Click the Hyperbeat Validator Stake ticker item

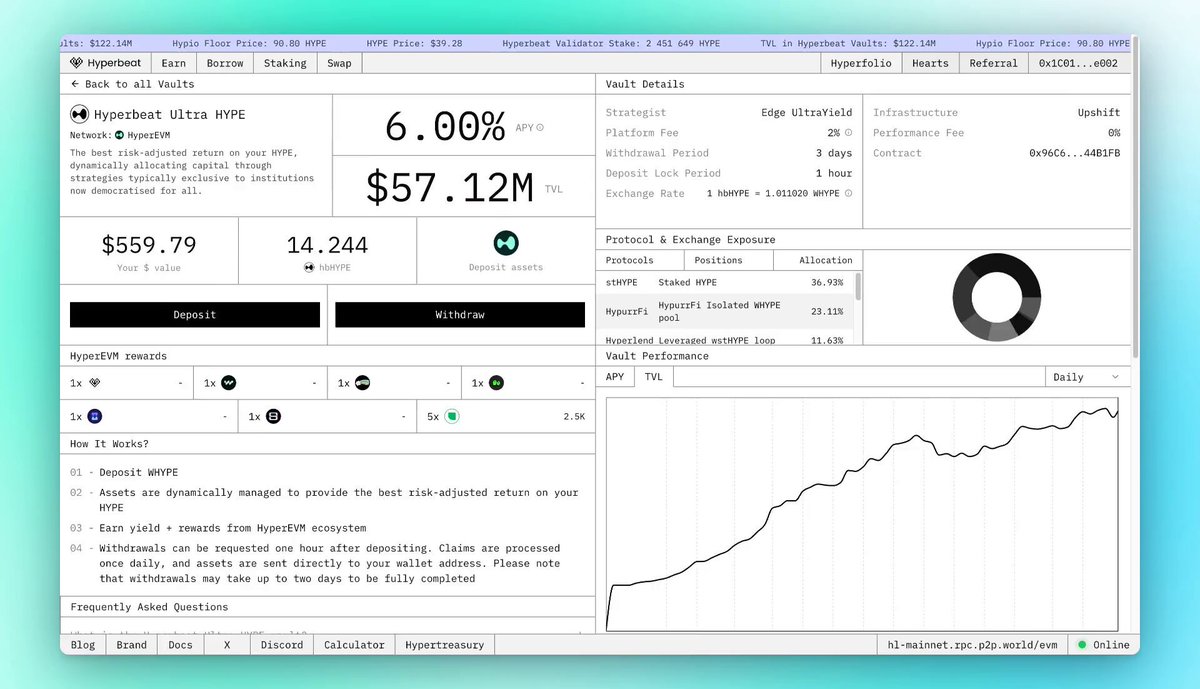click(x=611, y=44)
